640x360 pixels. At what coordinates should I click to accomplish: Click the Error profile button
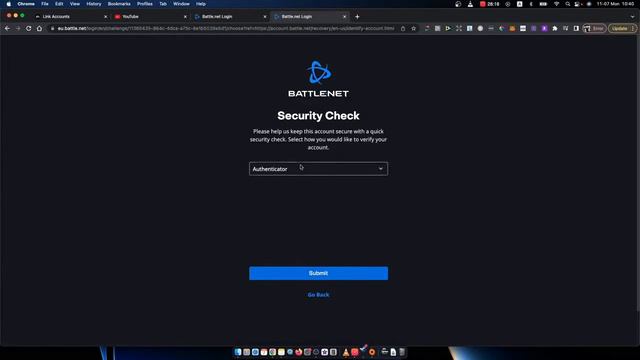(x=595, y=29)
